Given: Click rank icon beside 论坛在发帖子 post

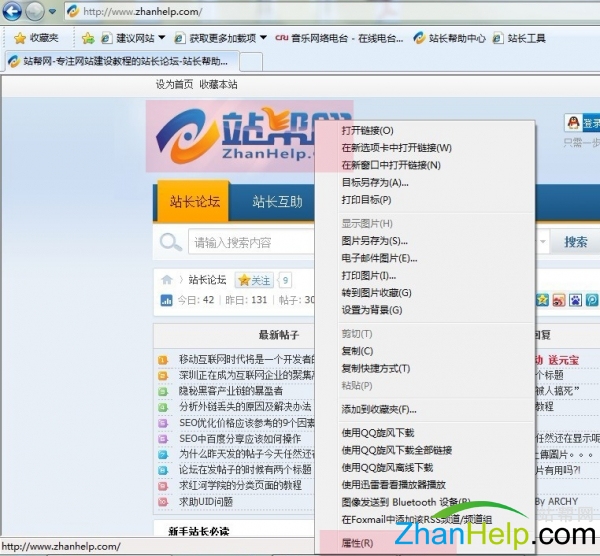Looking at the screenshot, I should coord(163,470).
